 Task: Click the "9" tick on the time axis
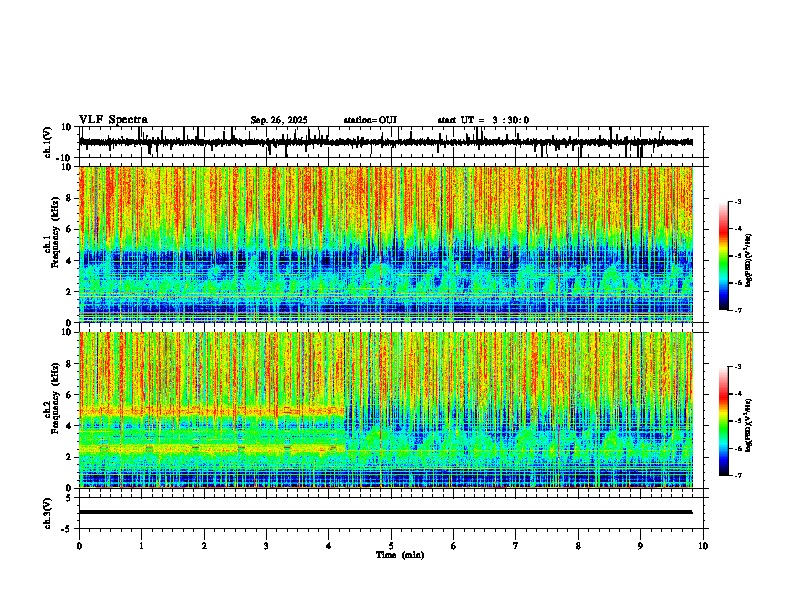tap(640, 546)
